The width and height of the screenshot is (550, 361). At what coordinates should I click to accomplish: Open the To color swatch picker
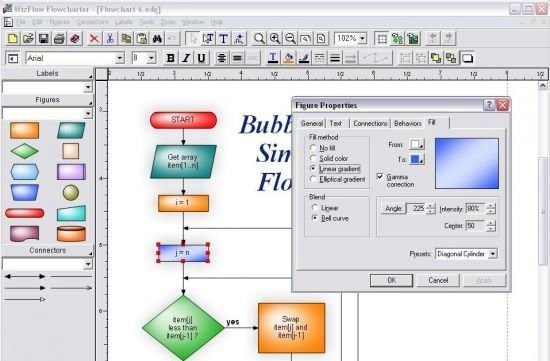416,159
